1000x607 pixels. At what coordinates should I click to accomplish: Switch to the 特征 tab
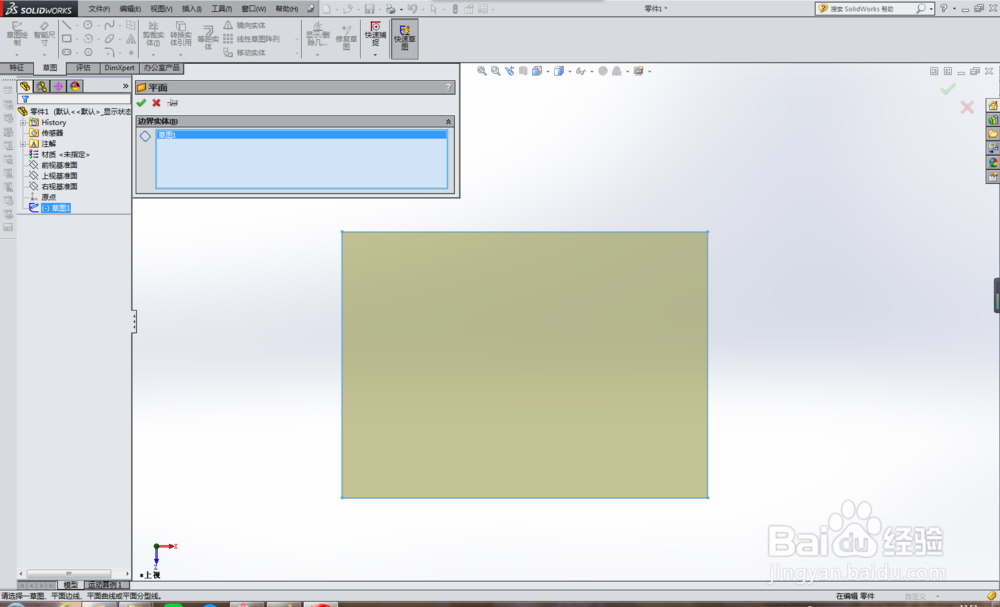pyautogui.click(x=17, y=68)
